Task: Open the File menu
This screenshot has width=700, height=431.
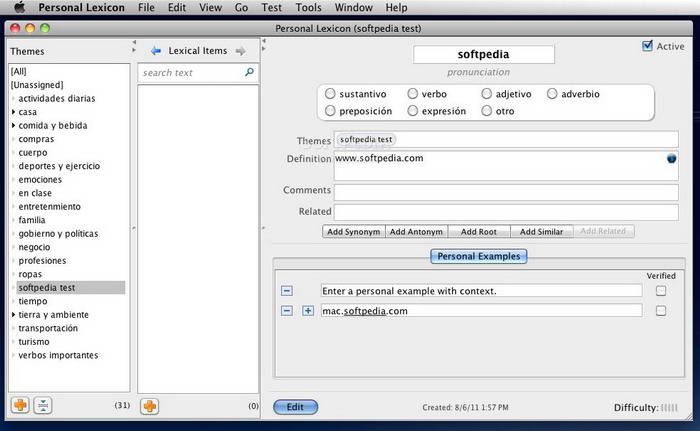Action: click(x=146, y=8)
